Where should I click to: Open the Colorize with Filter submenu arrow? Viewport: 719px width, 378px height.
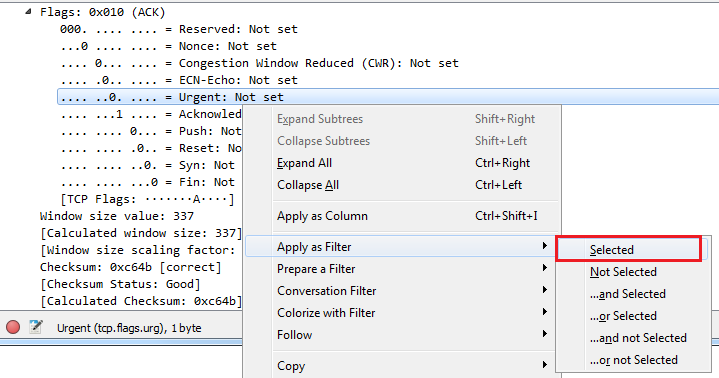tap(544, 312)
